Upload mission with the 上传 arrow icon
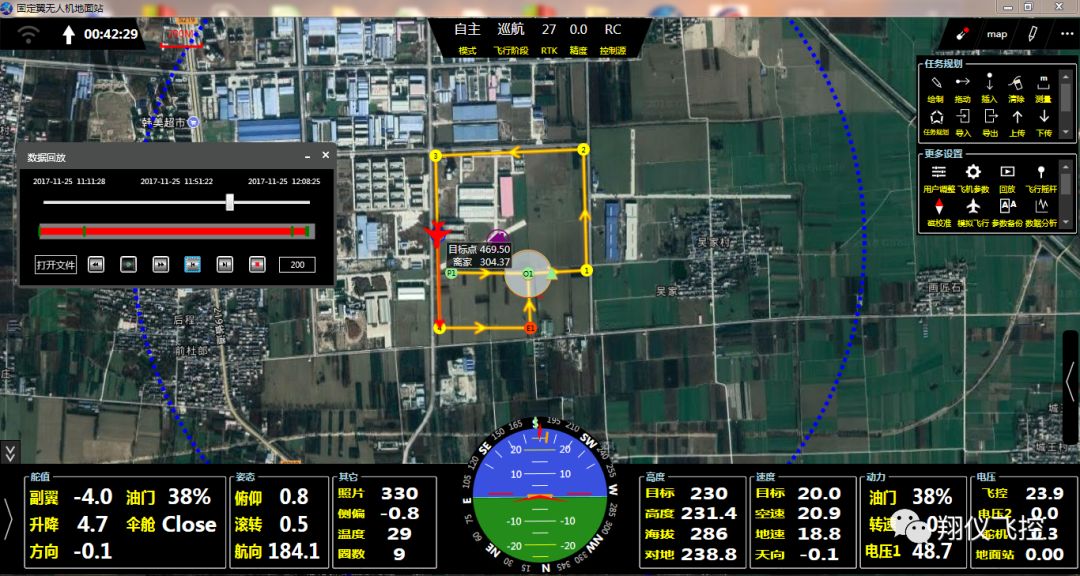The height and width of the screenshot is (576, 1080). (1017, 119)
